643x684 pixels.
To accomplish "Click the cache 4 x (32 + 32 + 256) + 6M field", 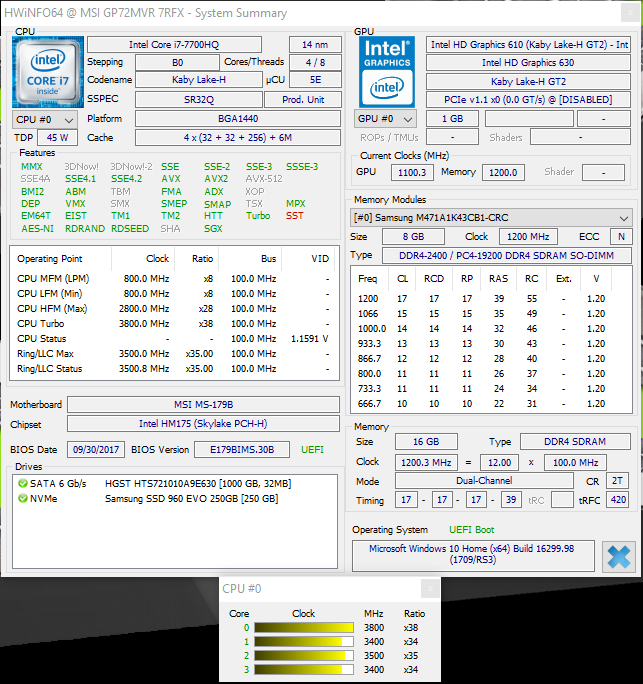I will click(238, 138).
